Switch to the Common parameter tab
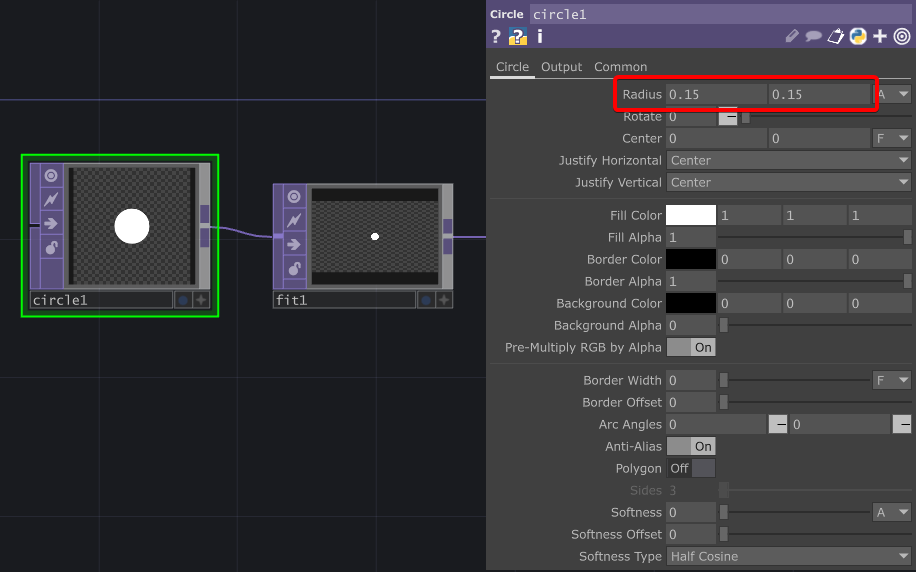This screenshot has width=916, height=572. point(620,67)
